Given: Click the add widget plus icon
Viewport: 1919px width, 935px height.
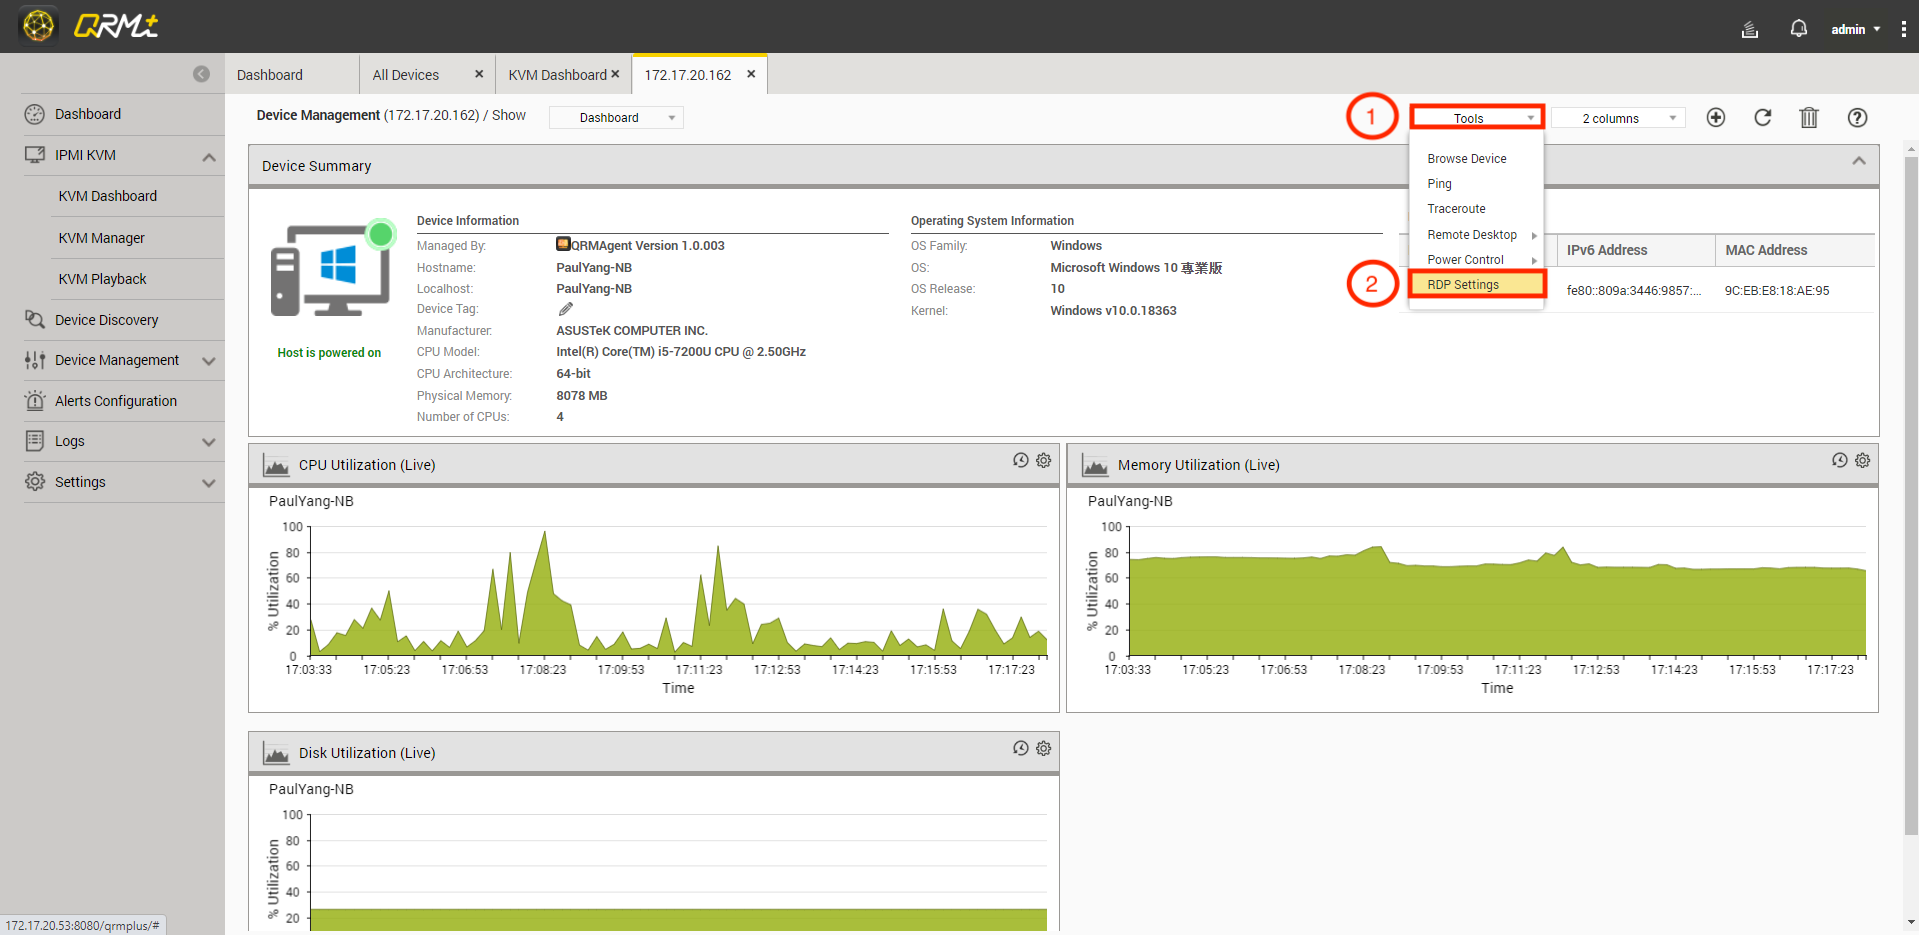Looking at the screenshot, I should pyautogui.click(x=1716, y=118).
